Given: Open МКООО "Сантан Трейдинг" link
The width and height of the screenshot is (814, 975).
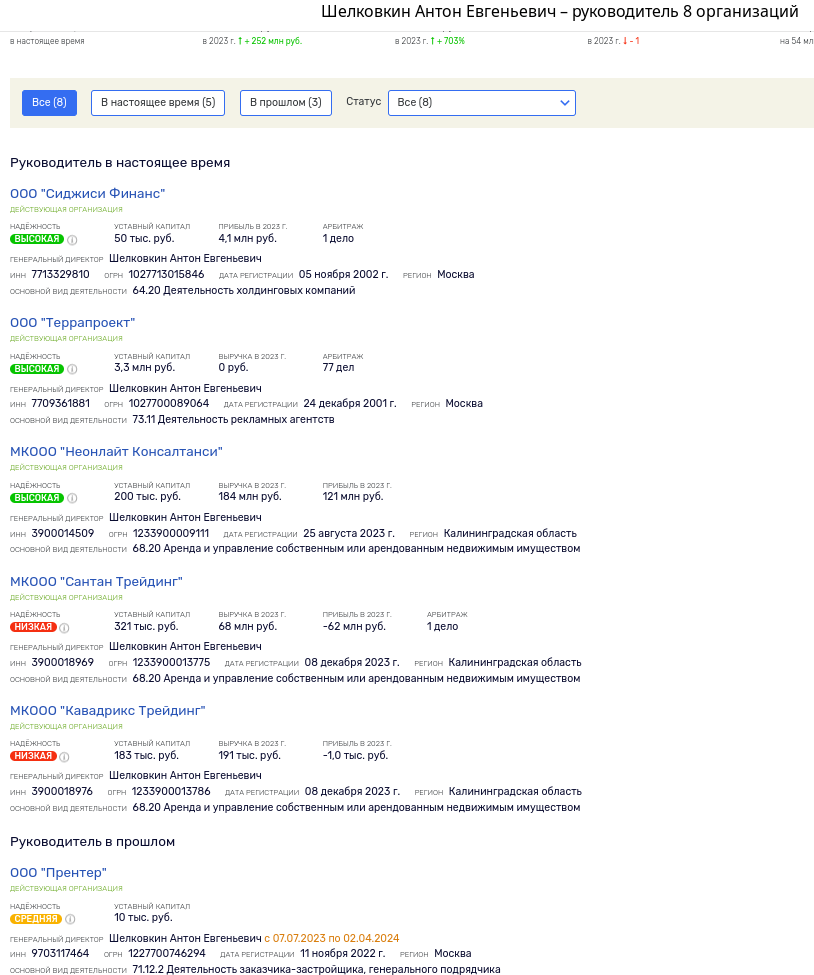Looking at the screenshot, I should coord(96,581).
